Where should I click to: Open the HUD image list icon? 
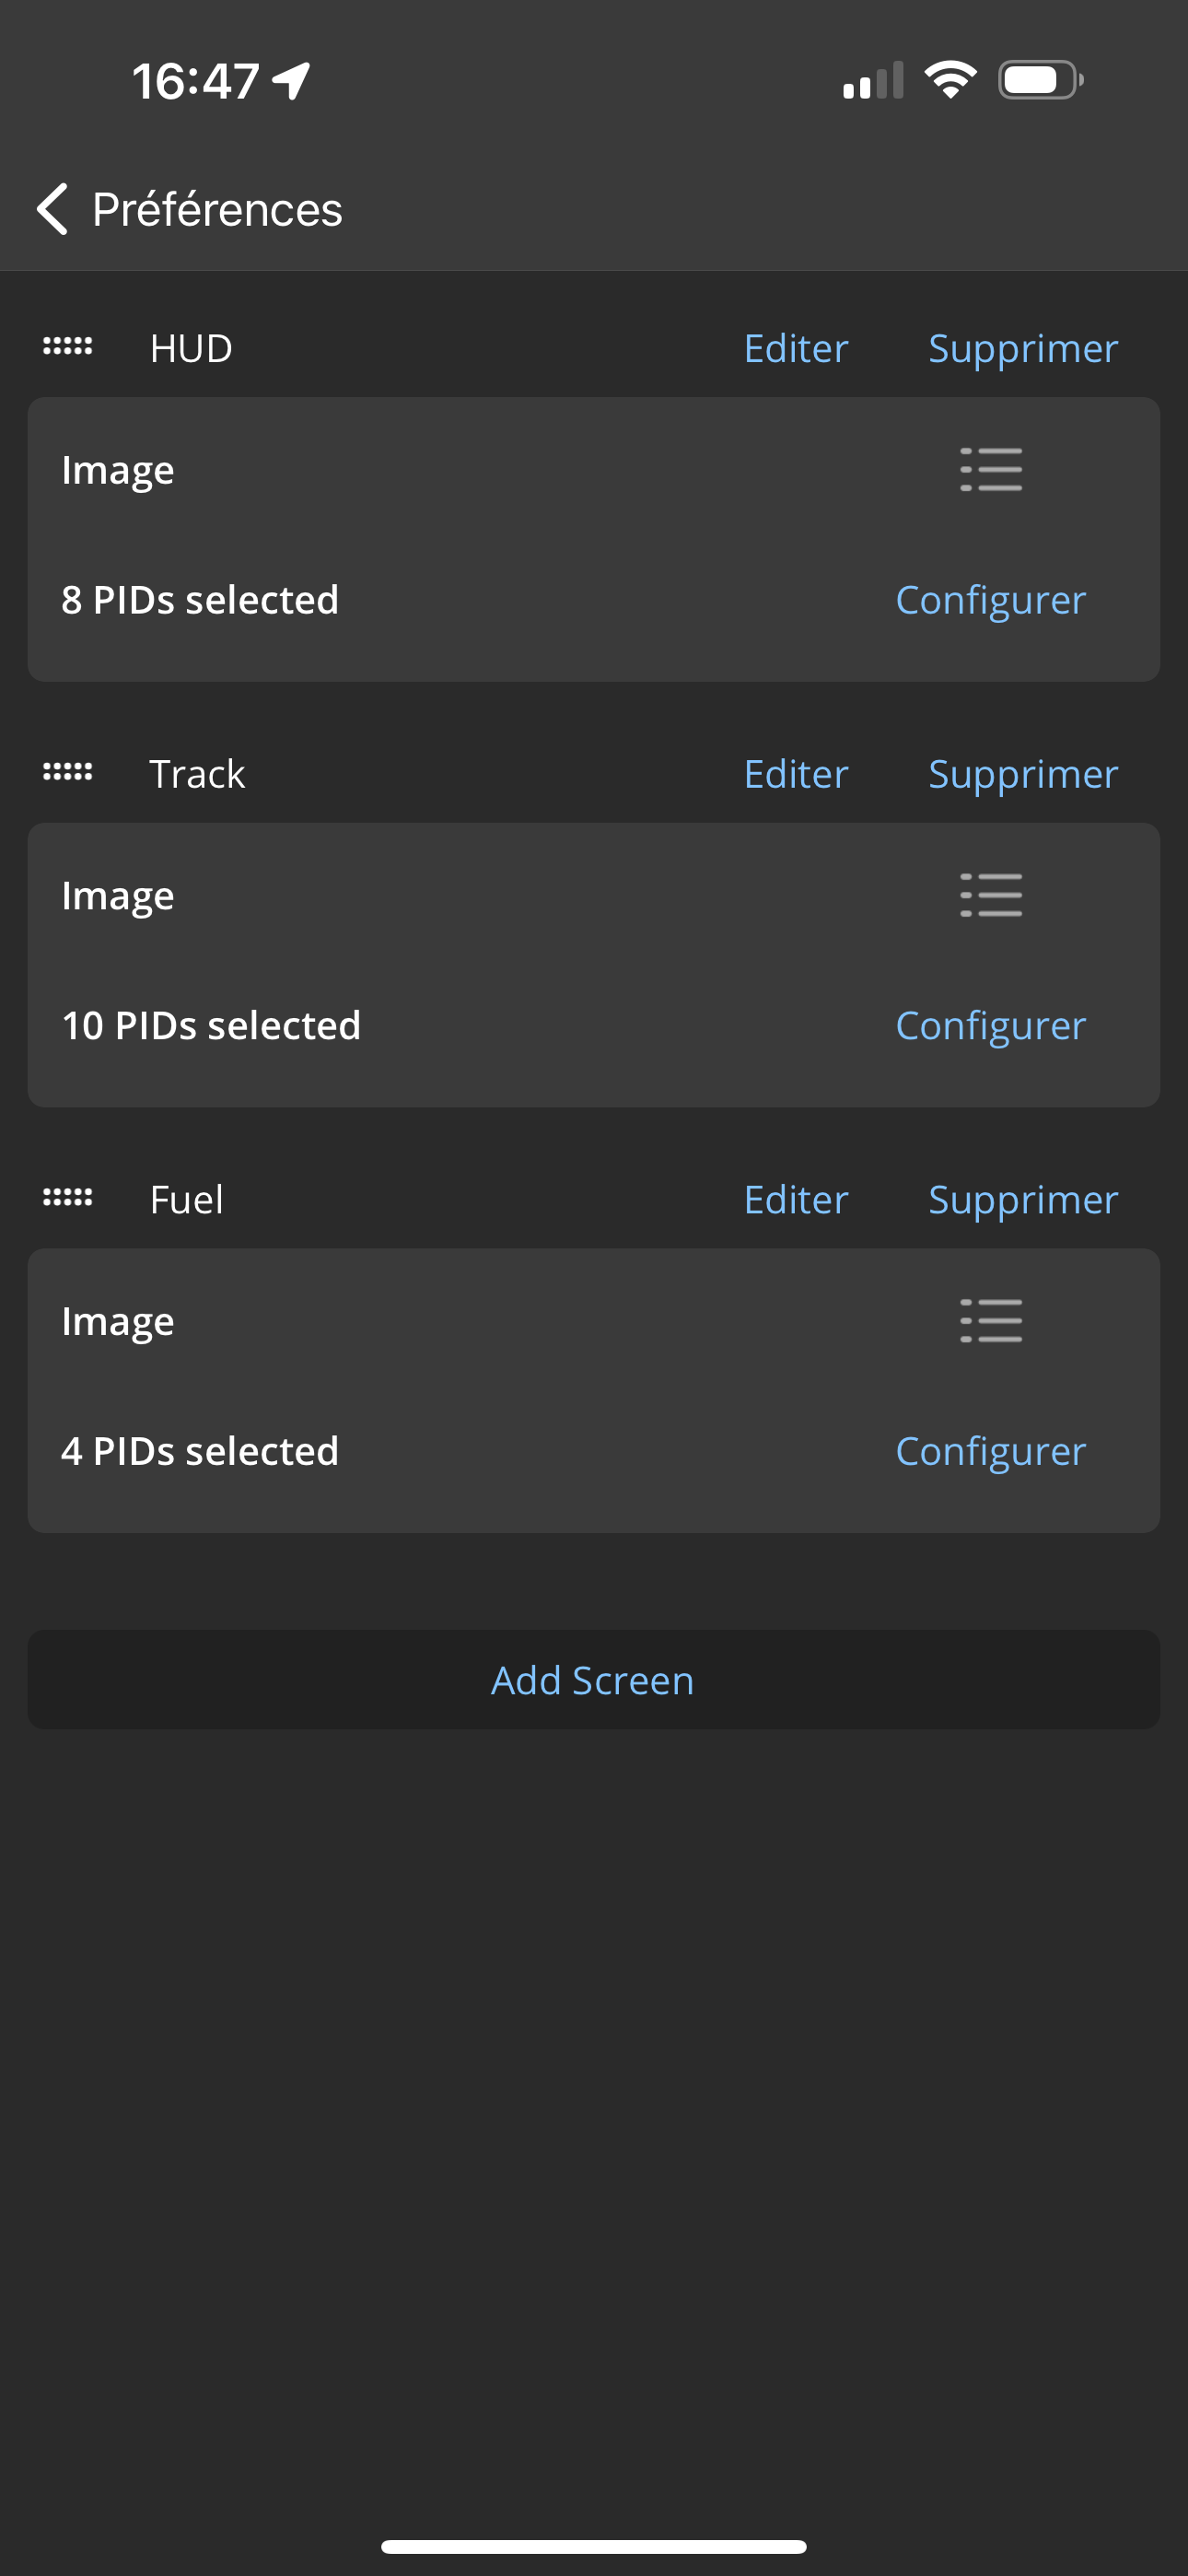click(x=990, y=469)
